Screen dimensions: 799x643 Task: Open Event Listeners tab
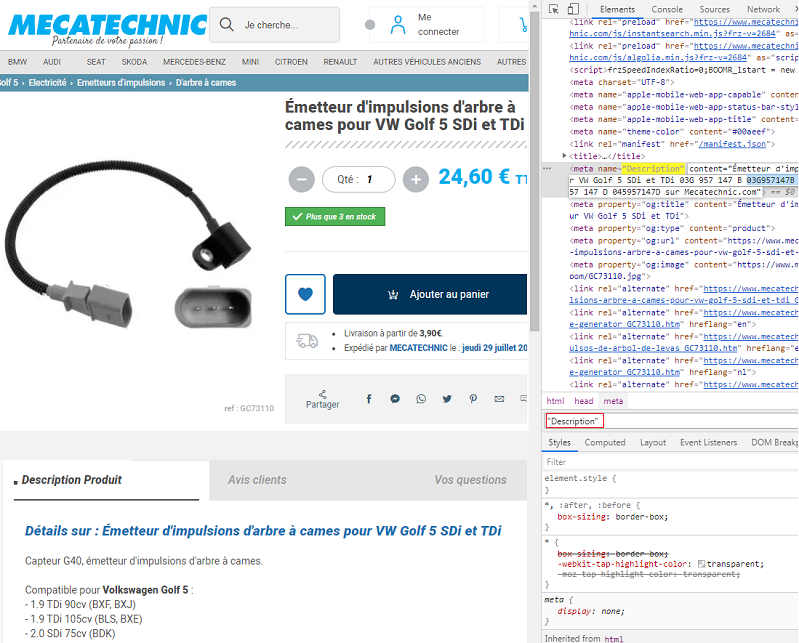pos(708,442)
